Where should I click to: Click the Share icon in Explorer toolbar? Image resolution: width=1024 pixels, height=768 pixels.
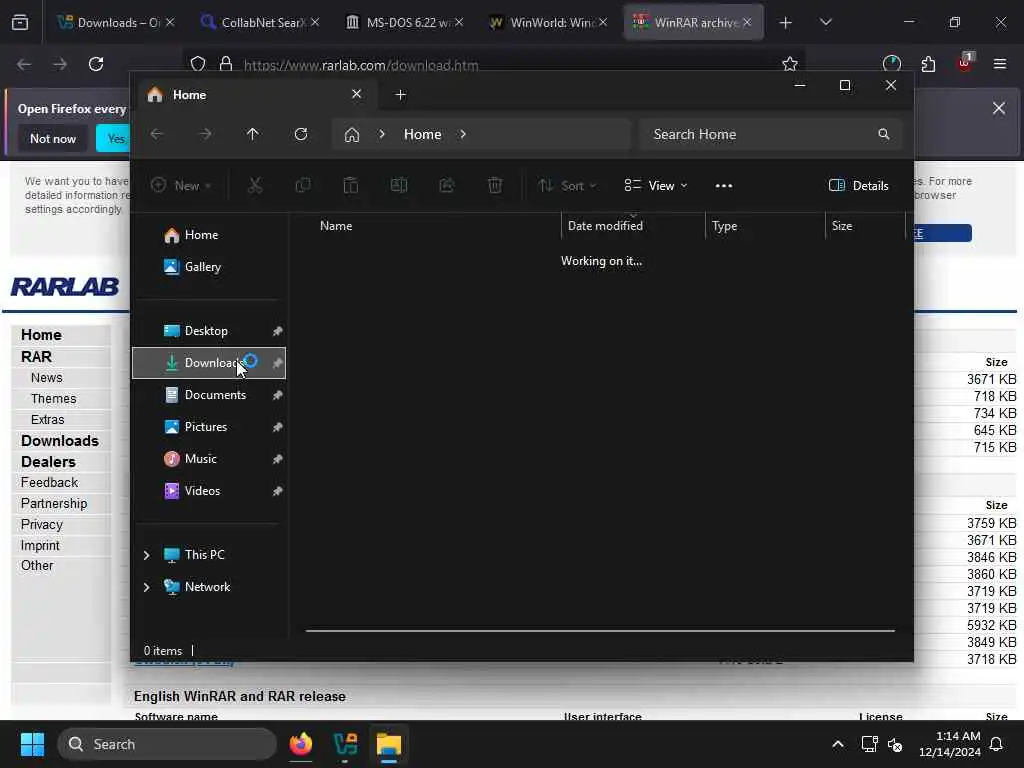pos(447,185)
